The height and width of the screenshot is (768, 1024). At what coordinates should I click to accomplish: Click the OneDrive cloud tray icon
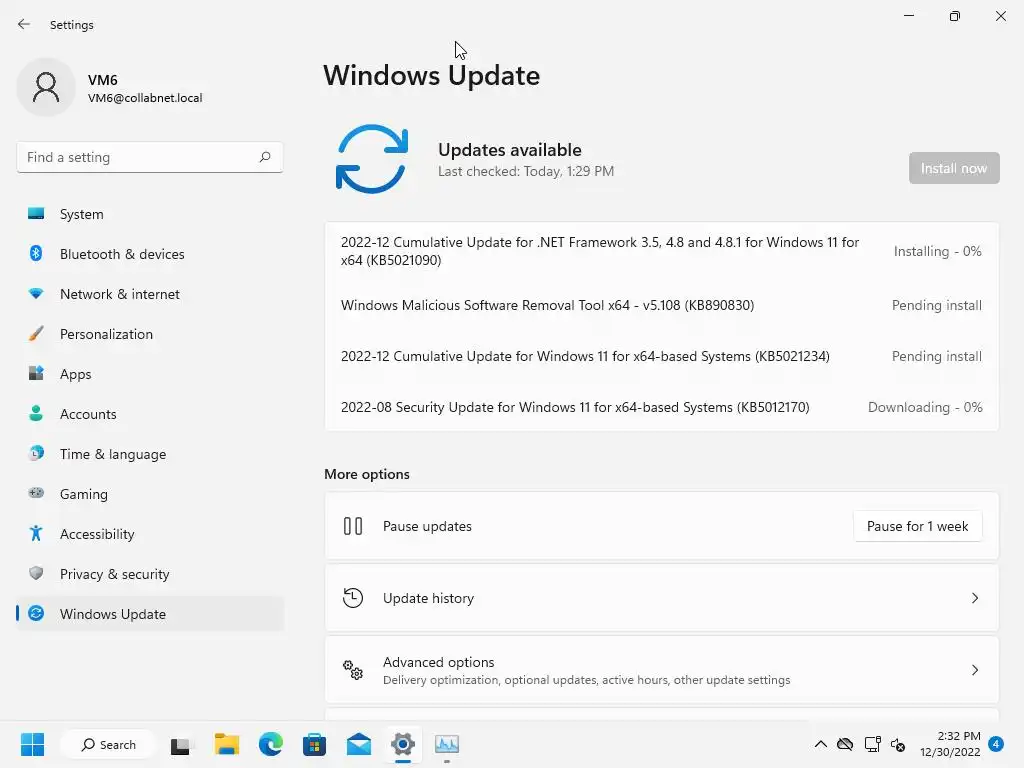coord(845,744)
